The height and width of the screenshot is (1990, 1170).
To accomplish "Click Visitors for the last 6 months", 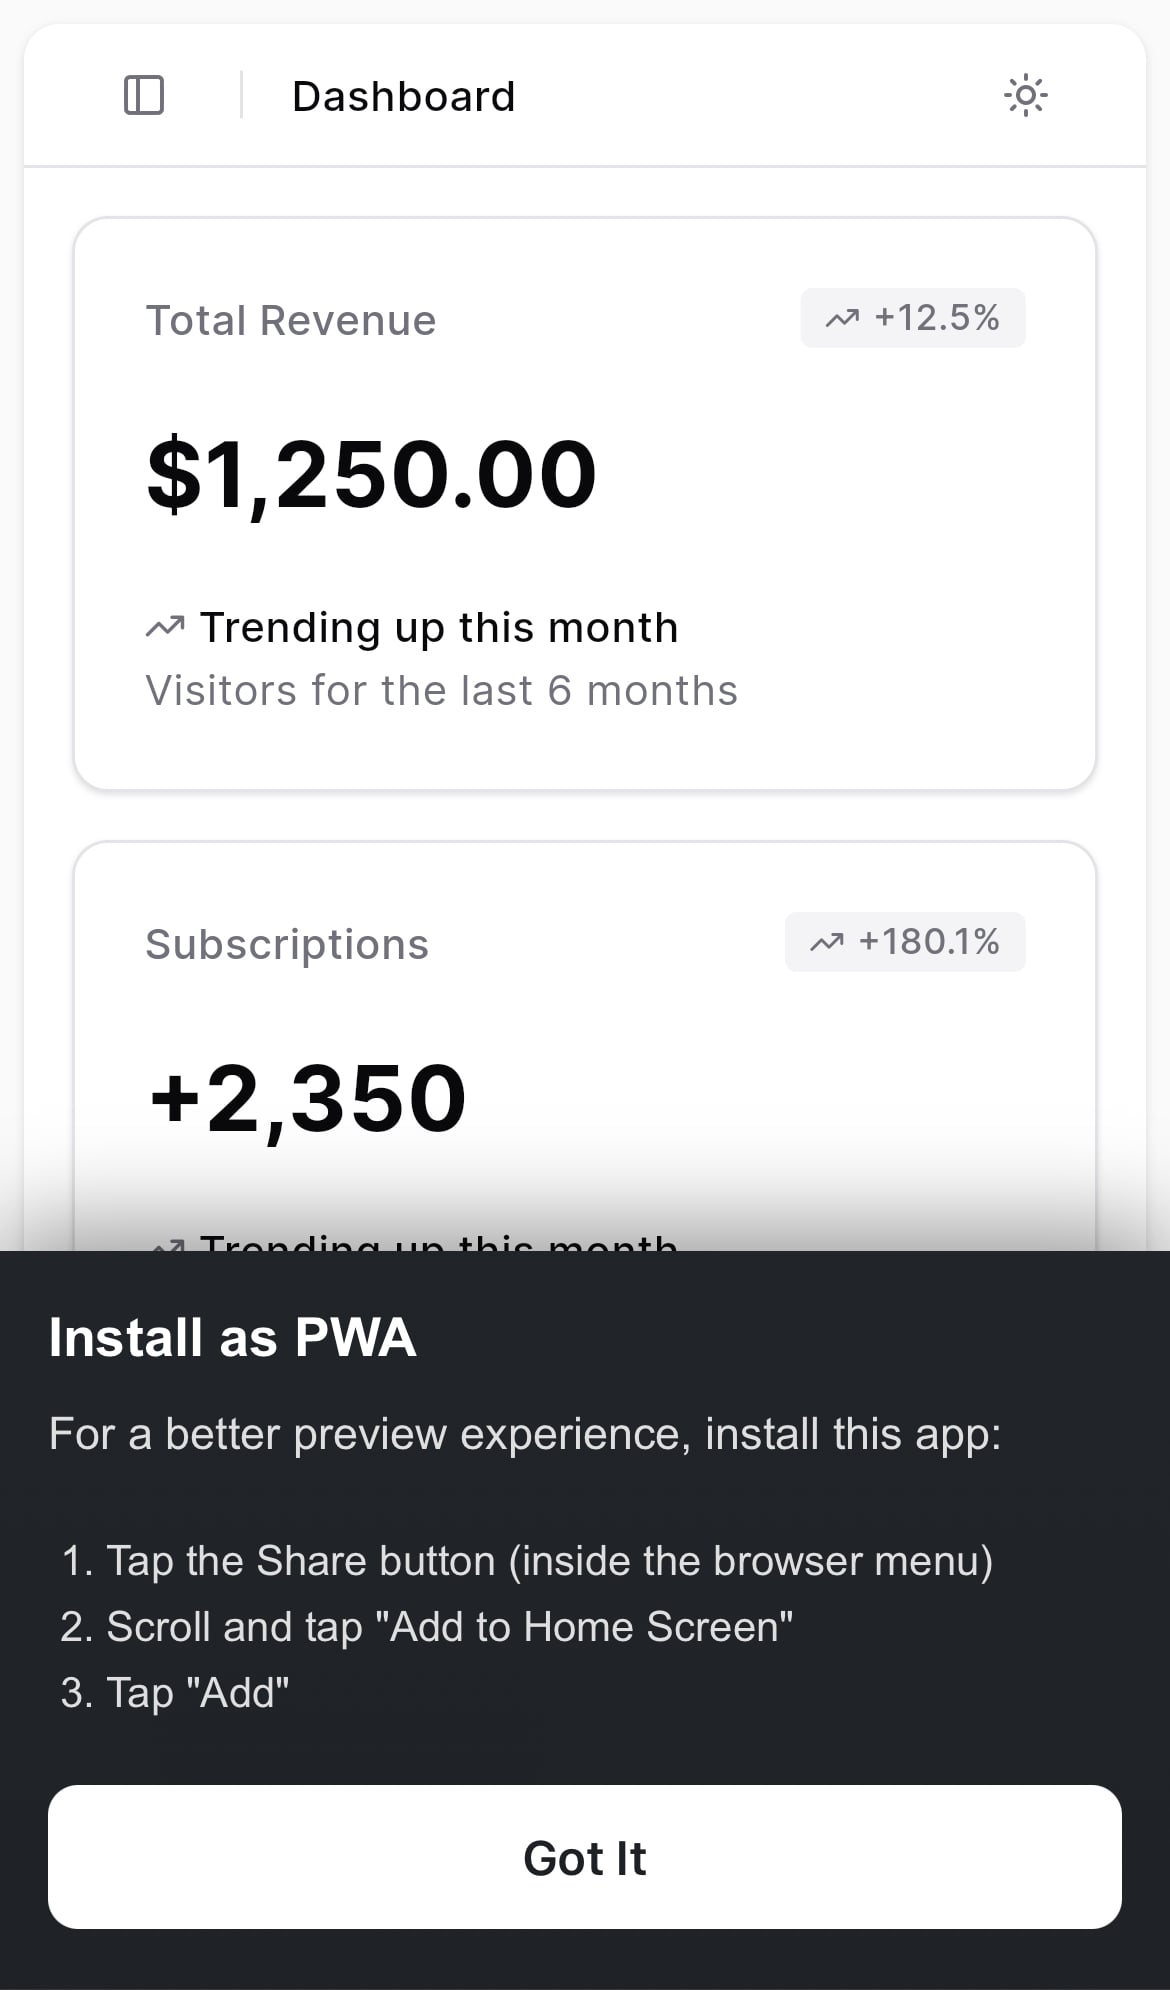I will (441, 689).
